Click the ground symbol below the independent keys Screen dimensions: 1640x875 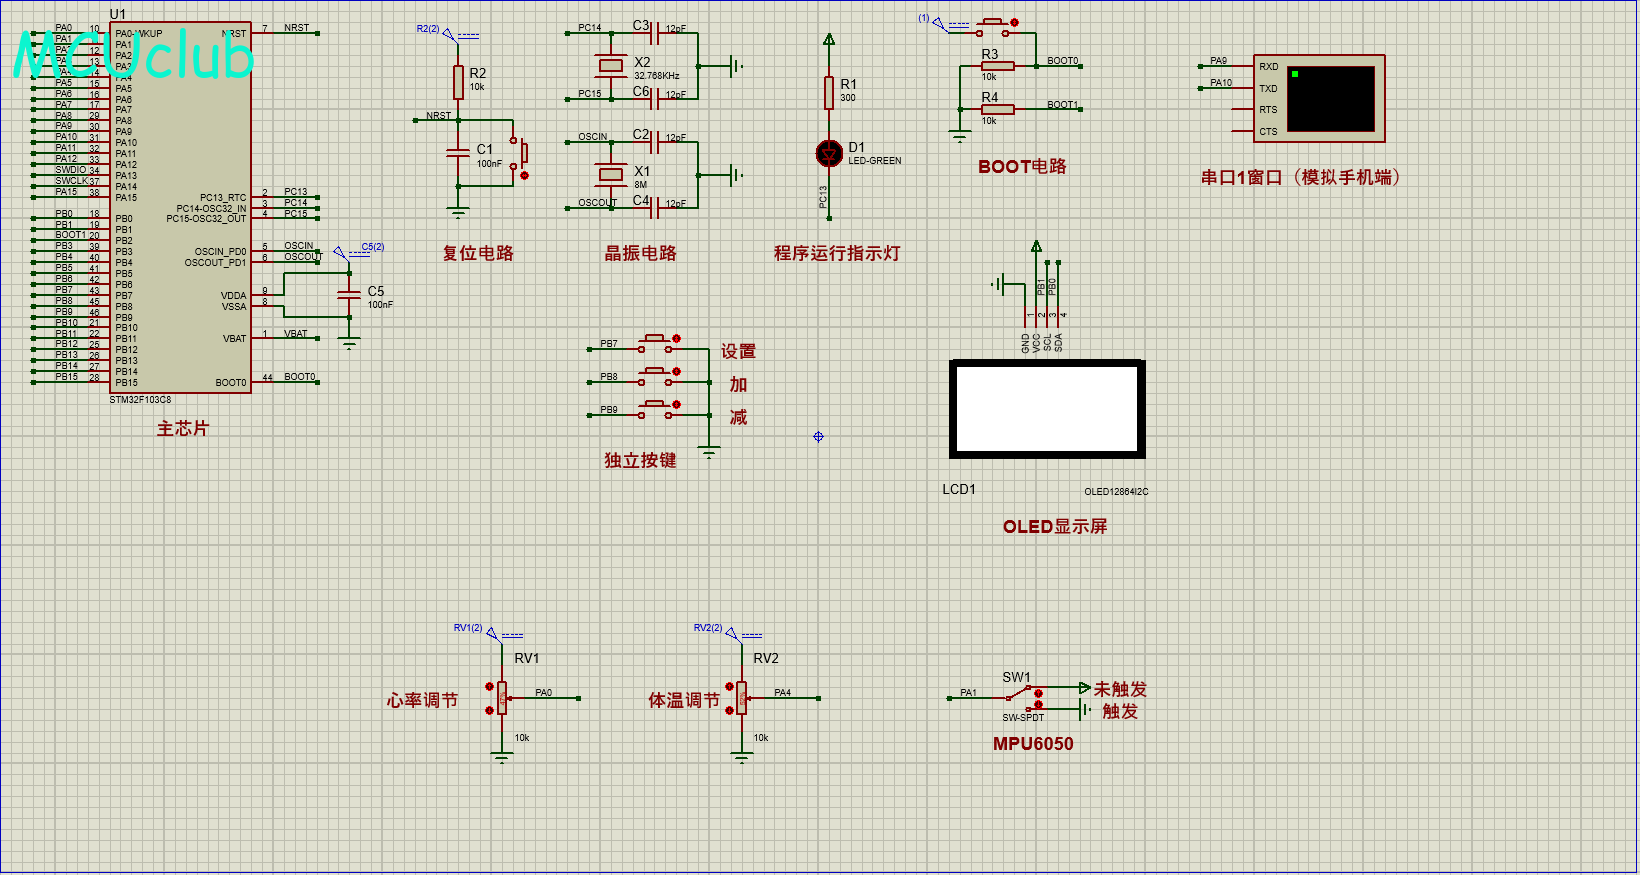pyautogui.click(x=709, y=453)
